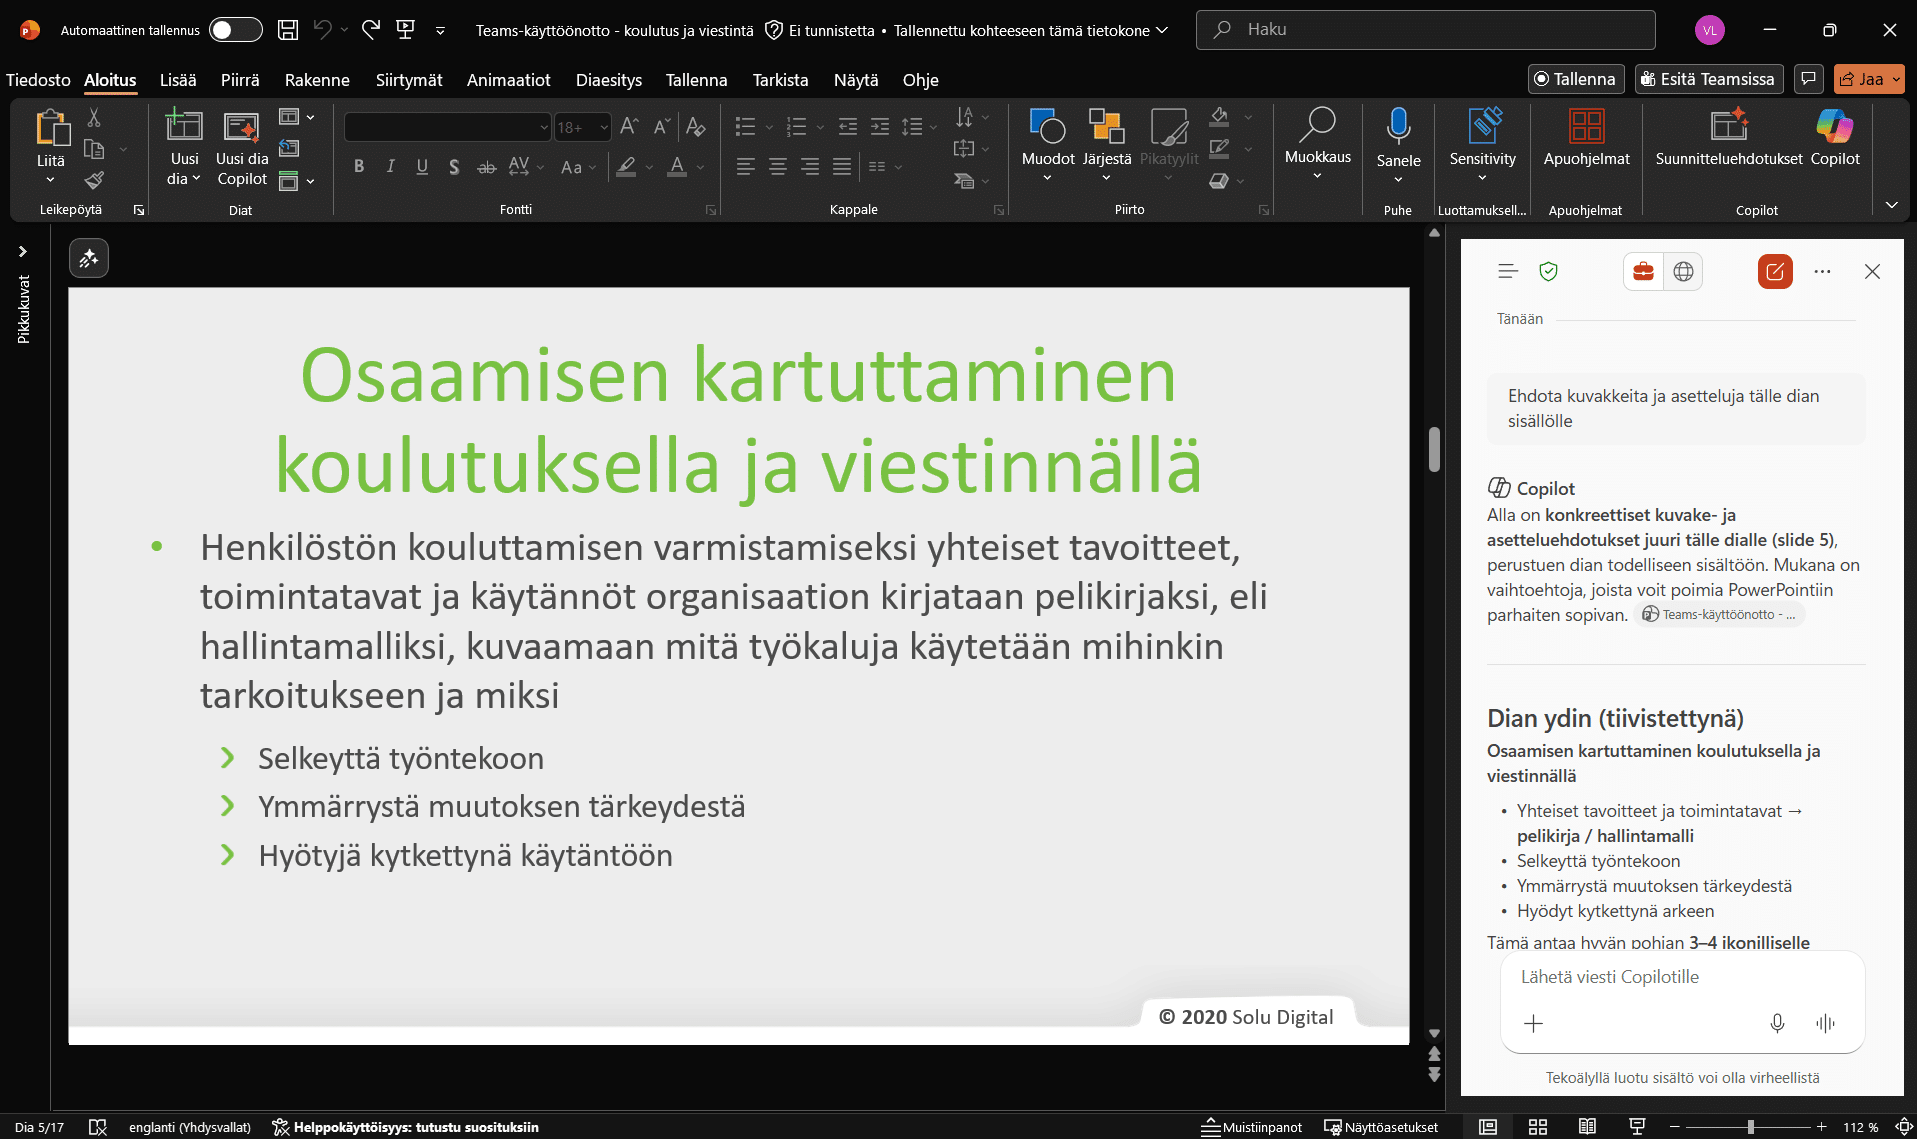Toggle Automaattinen tallennus switch
Screen dimensions: 1917x1139
(x=235, y=30)
